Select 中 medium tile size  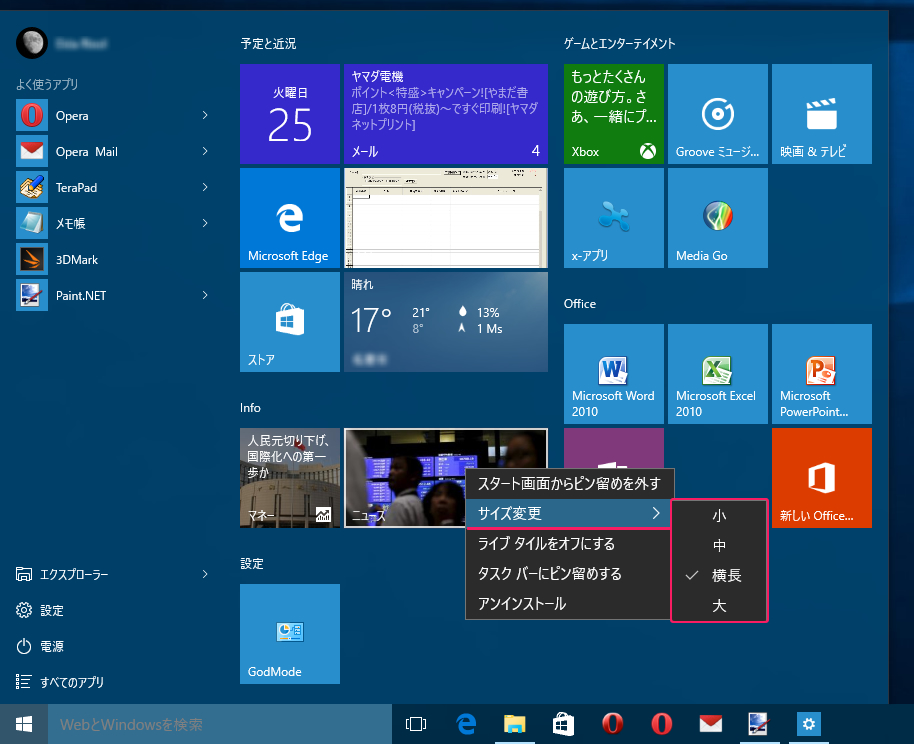tap(719, 545)
